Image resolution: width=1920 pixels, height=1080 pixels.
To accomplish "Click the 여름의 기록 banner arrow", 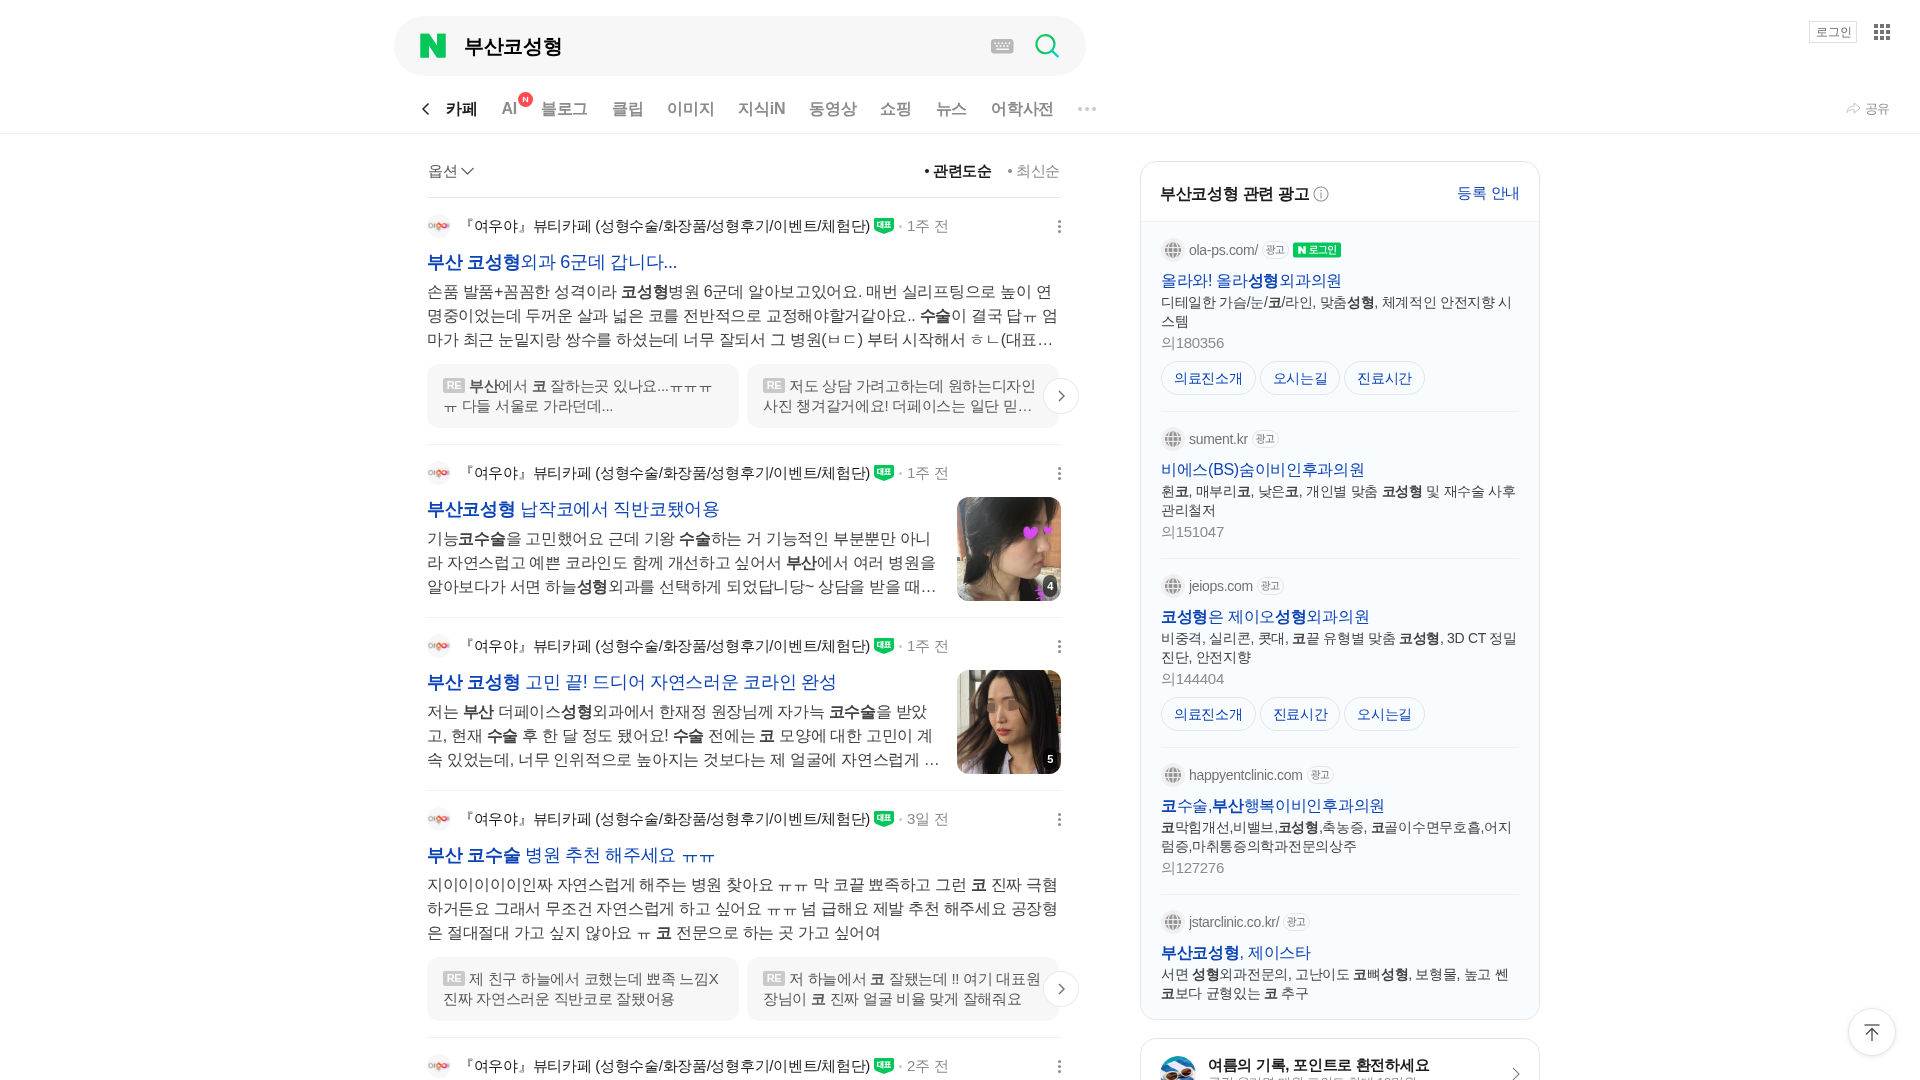I will click(1516, 1073).
